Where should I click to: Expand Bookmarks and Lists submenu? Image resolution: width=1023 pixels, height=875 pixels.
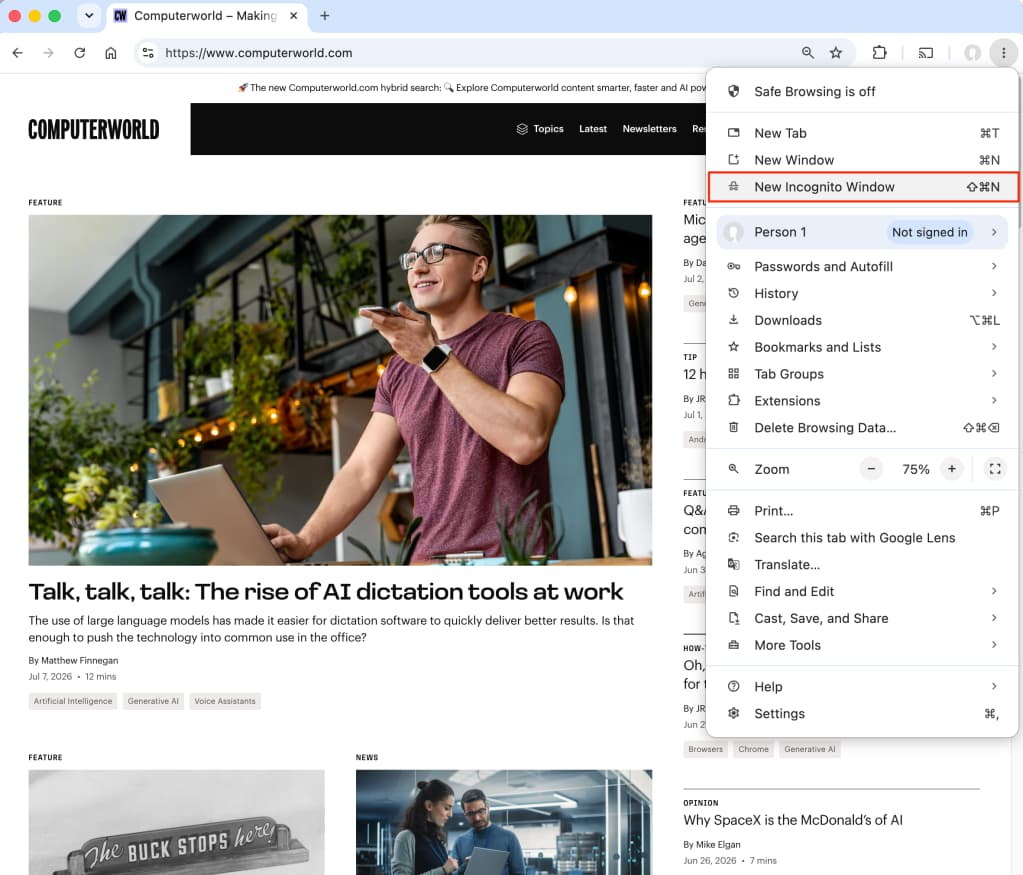(x=862, y=347)
